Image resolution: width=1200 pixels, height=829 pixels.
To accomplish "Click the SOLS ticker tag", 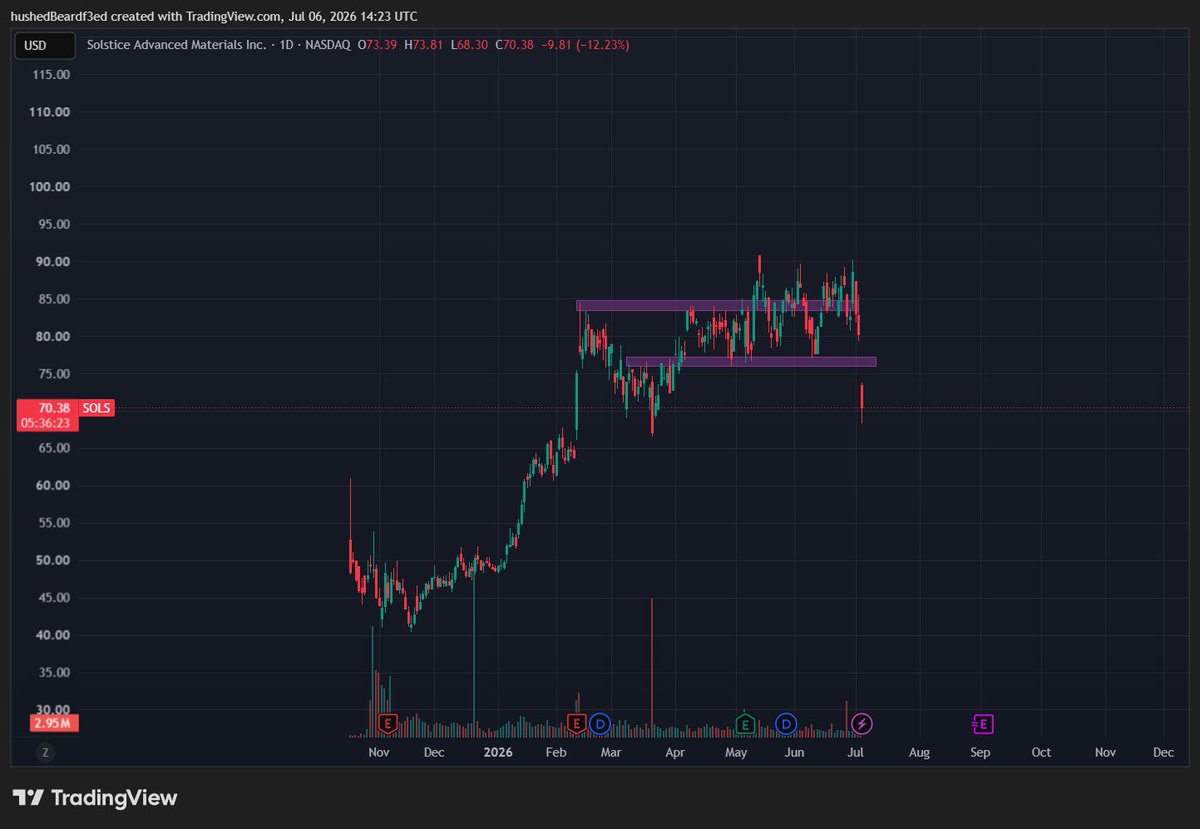I will pos(98,408).
